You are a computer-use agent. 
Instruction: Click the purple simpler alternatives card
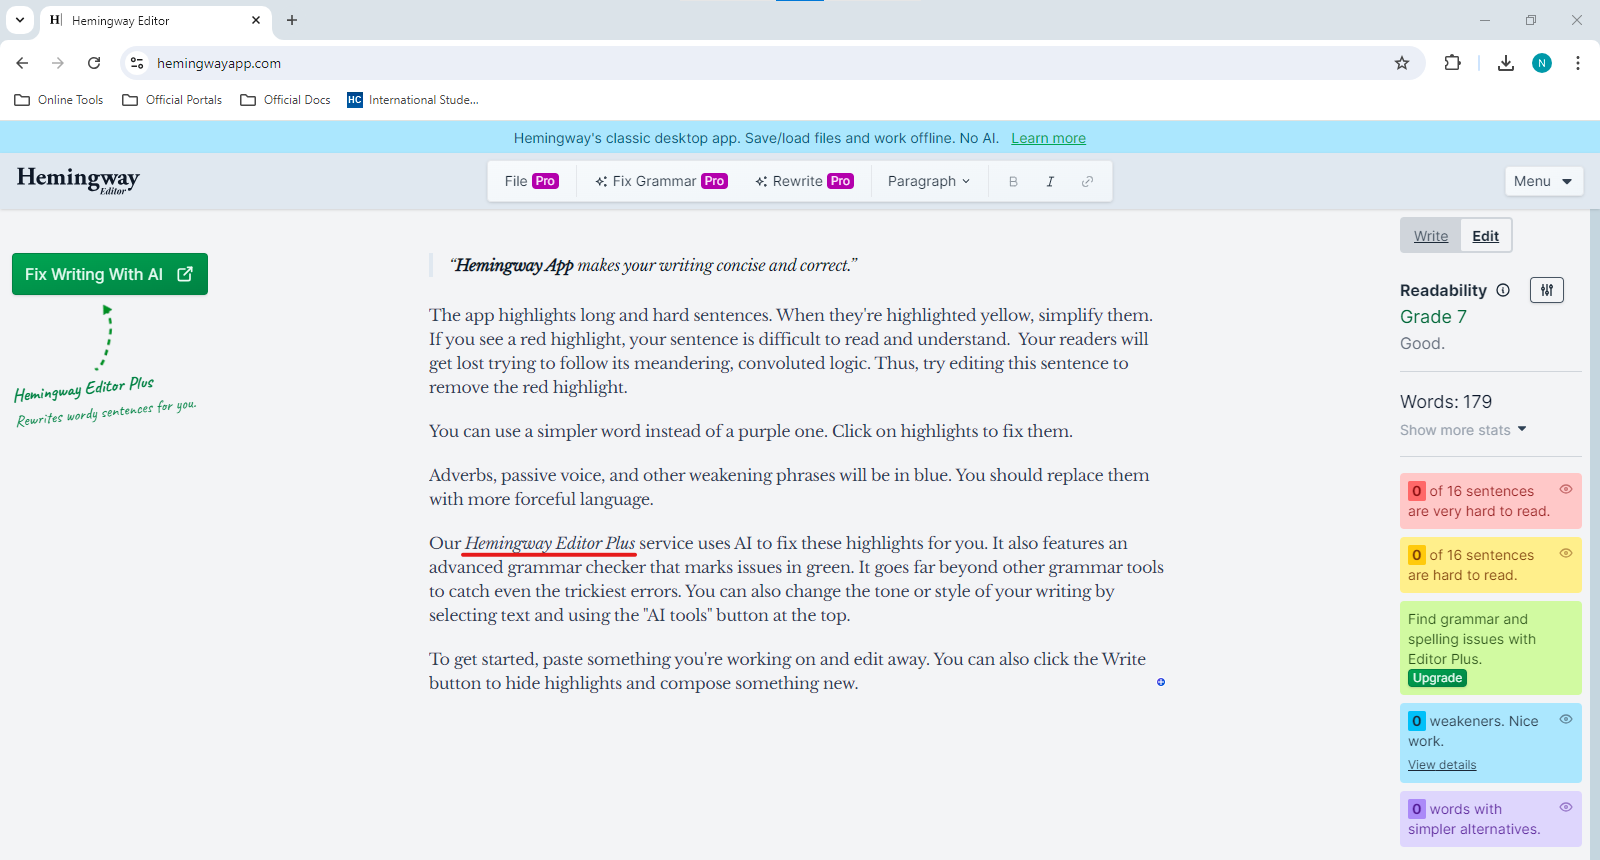[1490, 819]
